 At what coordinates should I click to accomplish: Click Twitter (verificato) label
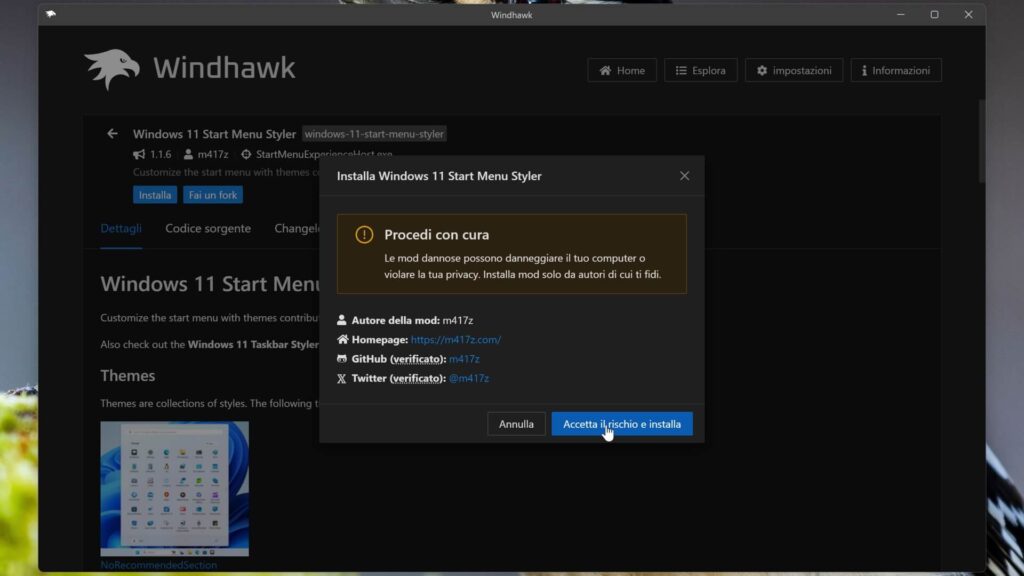398,378
